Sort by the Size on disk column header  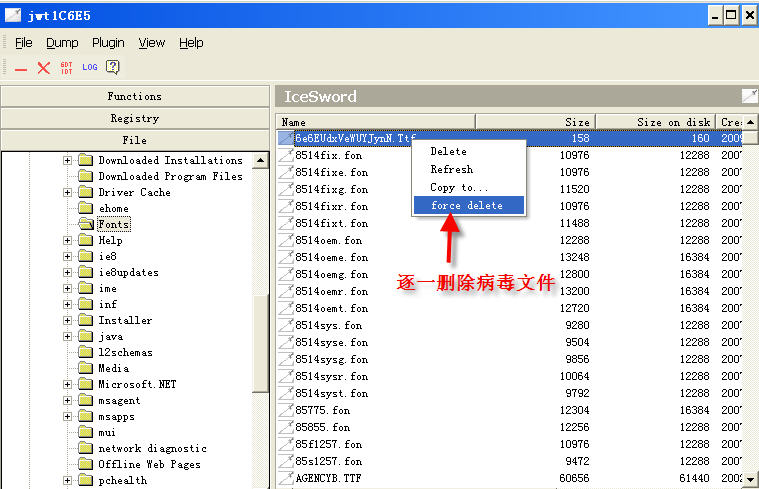(x=655, y=122)
